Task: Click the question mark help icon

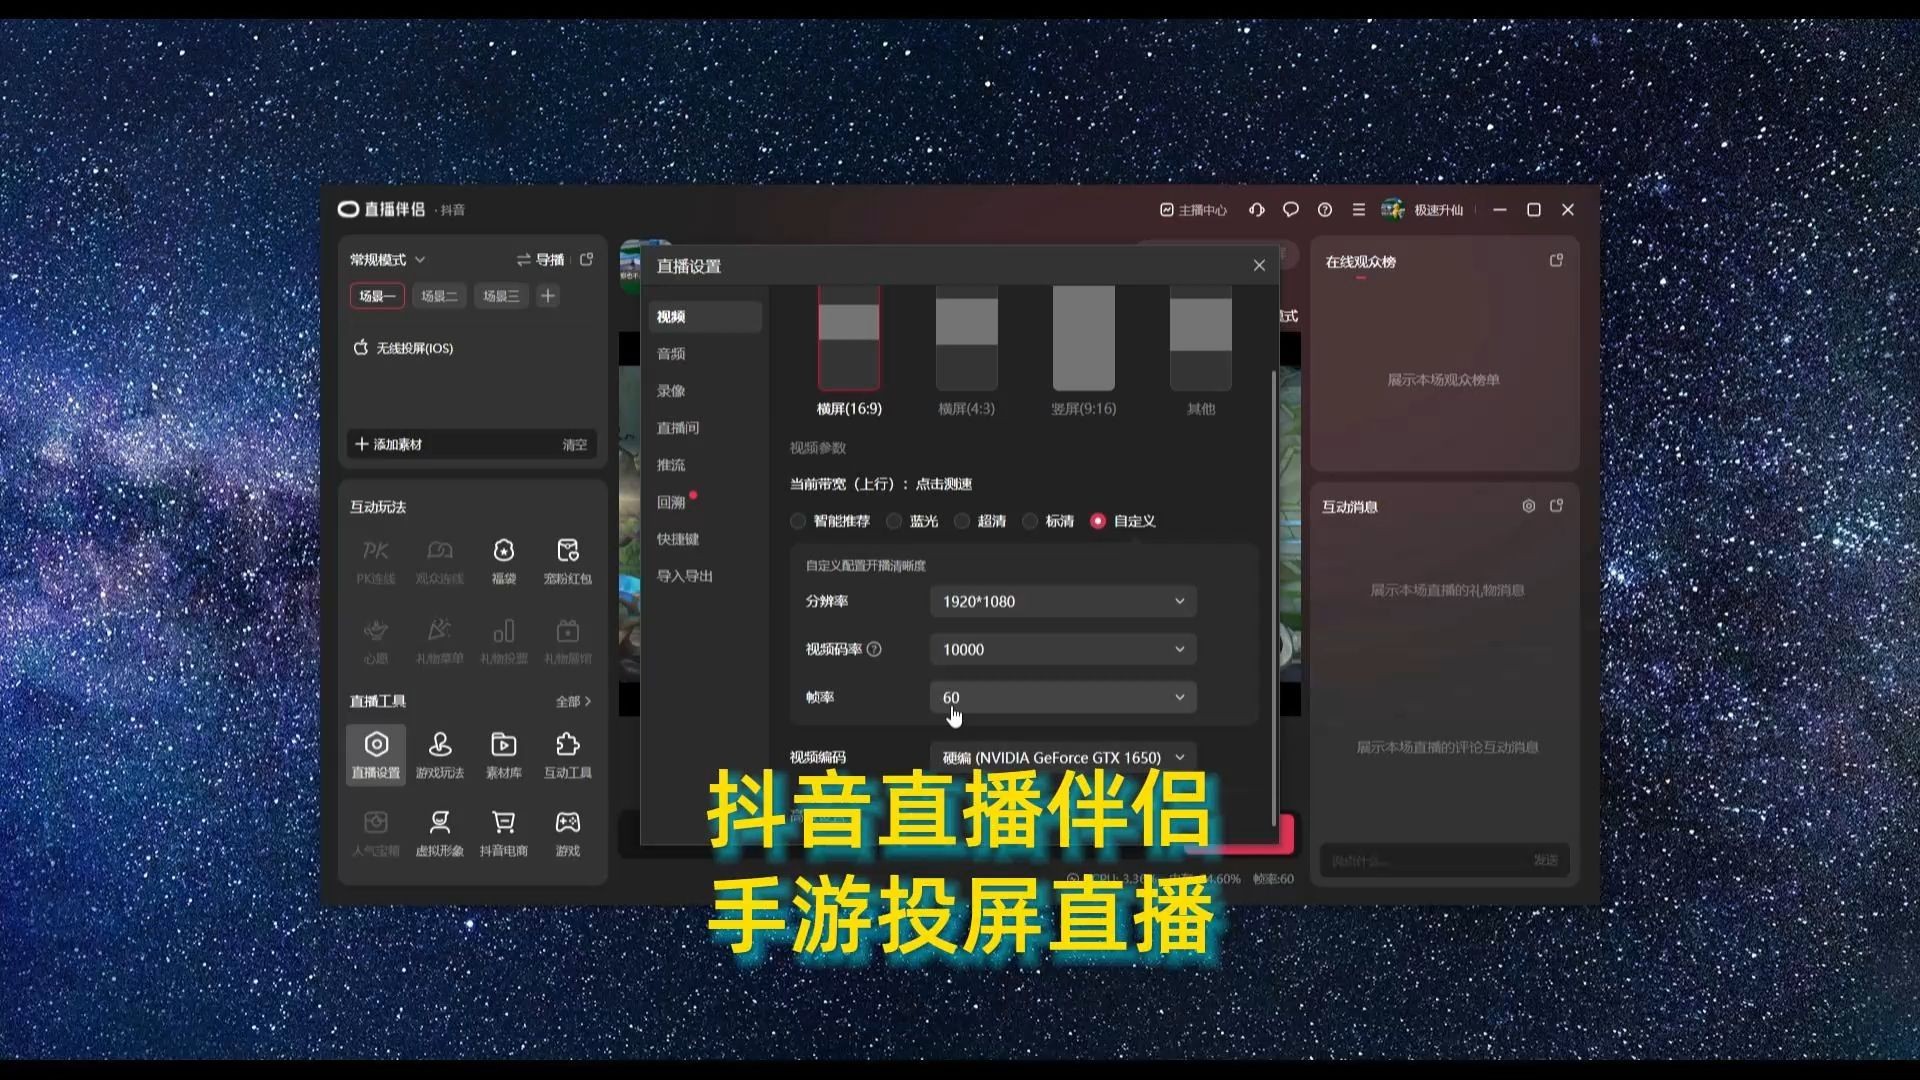Action: pos(1325,210)
